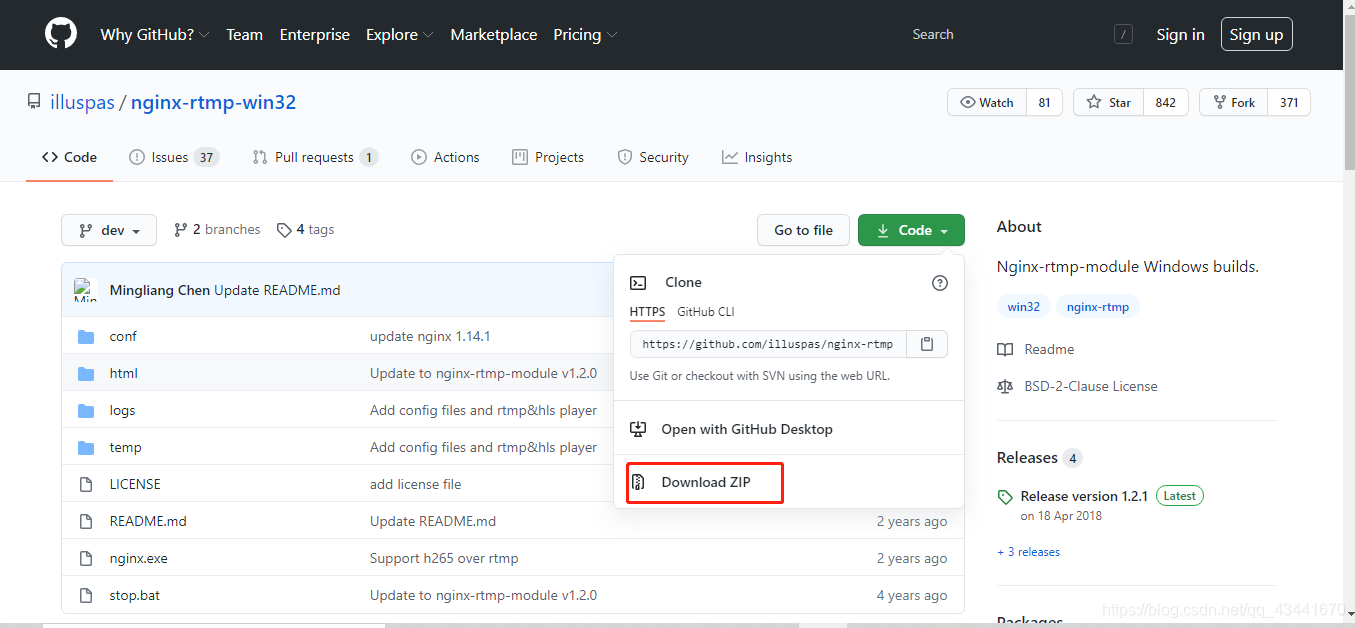View the 371 forks count
1355x628 pixels.
[1289, 102]
